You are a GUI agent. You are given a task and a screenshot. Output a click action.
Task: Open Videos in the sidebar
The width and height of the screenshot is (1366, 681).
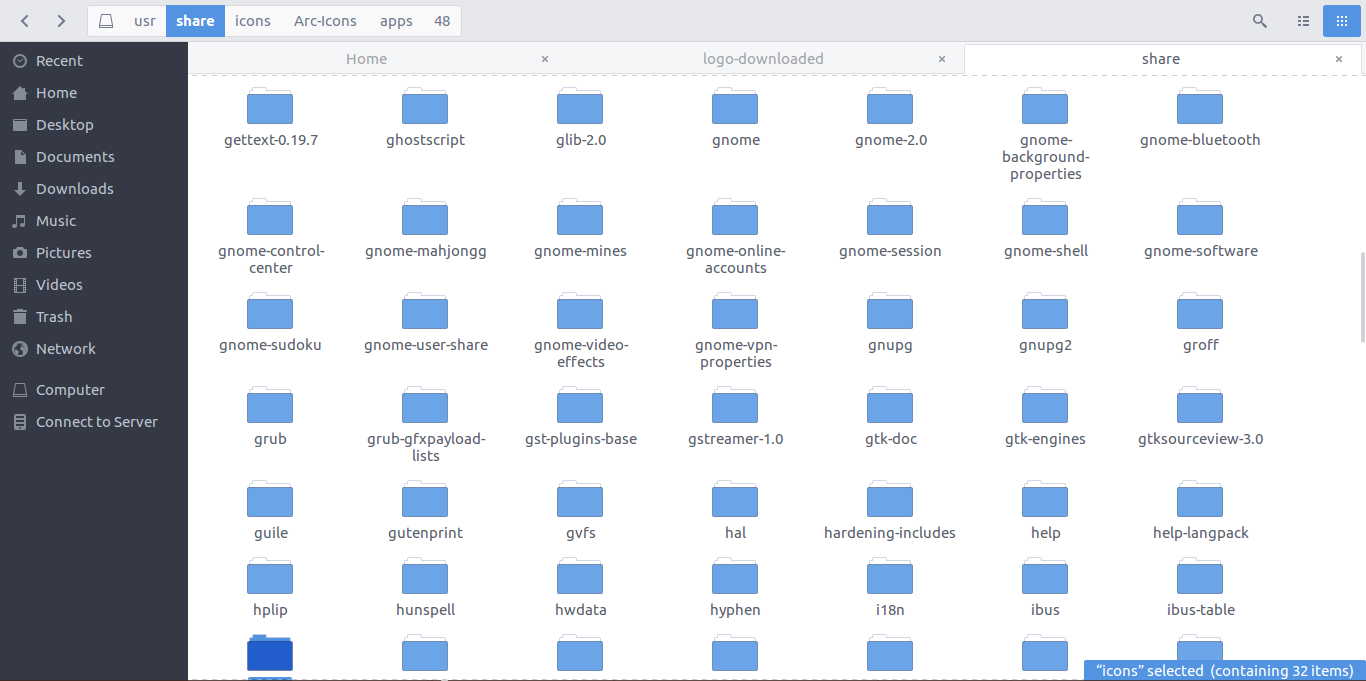(x=94, y=285)
